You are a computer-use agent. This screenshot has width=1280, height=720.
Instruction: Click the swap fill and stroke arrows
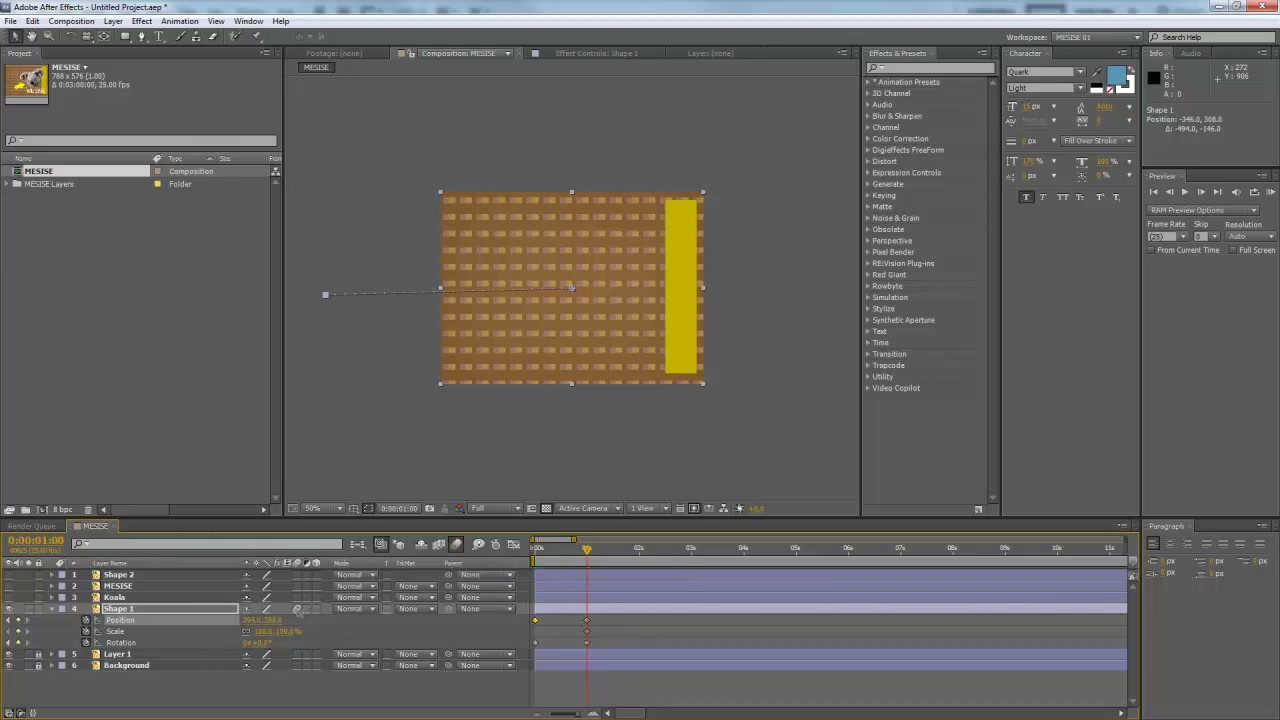(x=1132, y=70)
